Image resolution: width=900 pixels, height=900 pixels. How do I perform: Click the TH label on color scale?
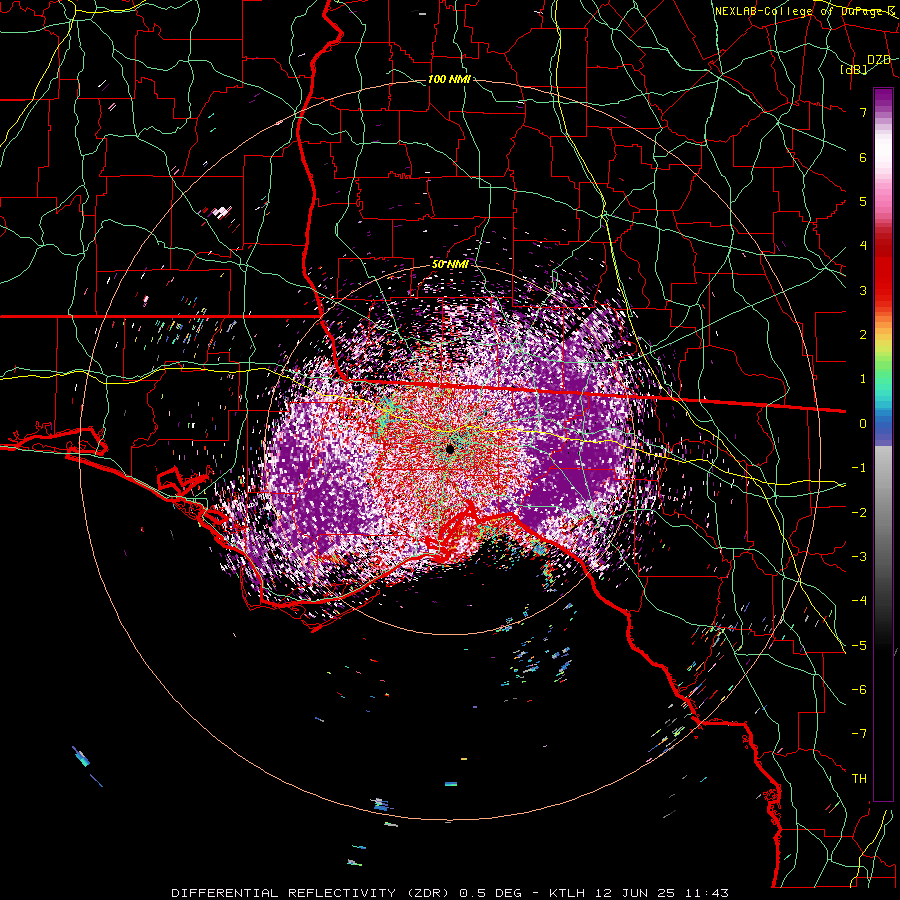click(x=859, y=779)
